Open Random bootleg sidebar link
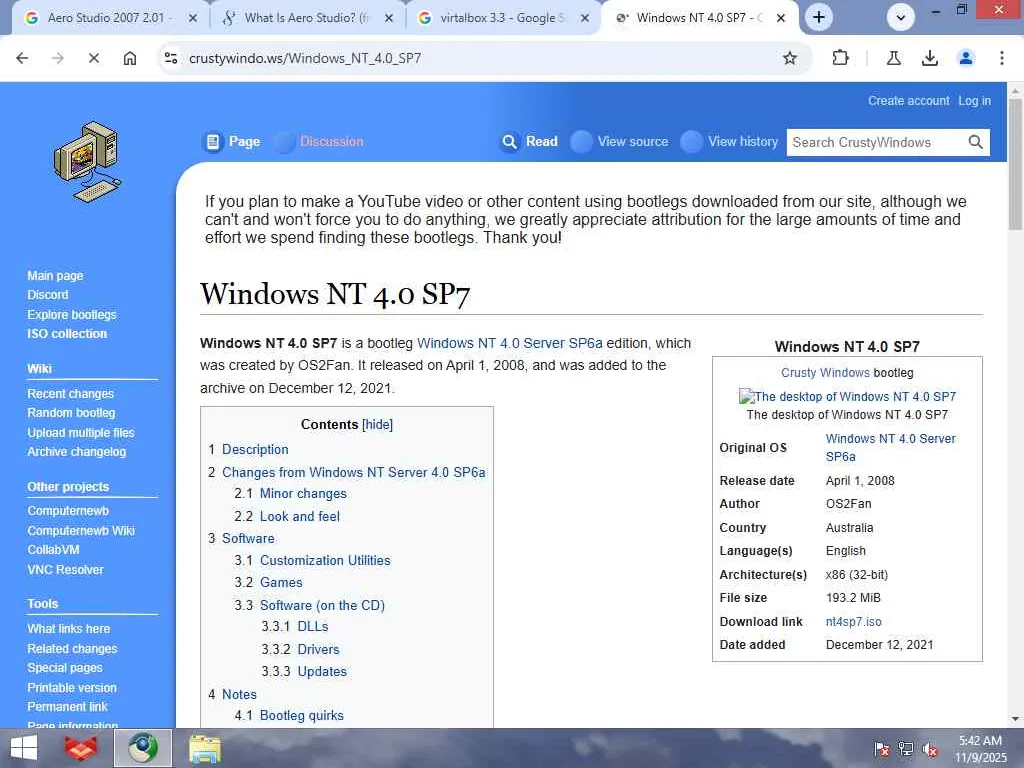 click(71, 413)
